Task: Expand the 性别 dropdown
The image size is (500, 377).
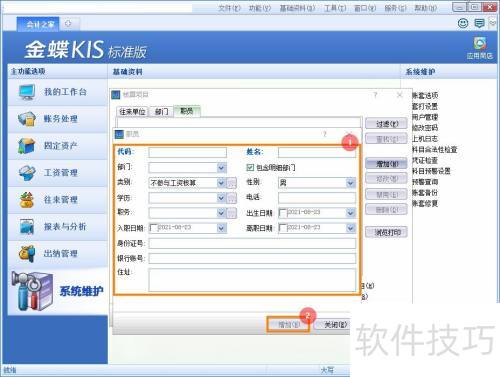Action: 350,183
